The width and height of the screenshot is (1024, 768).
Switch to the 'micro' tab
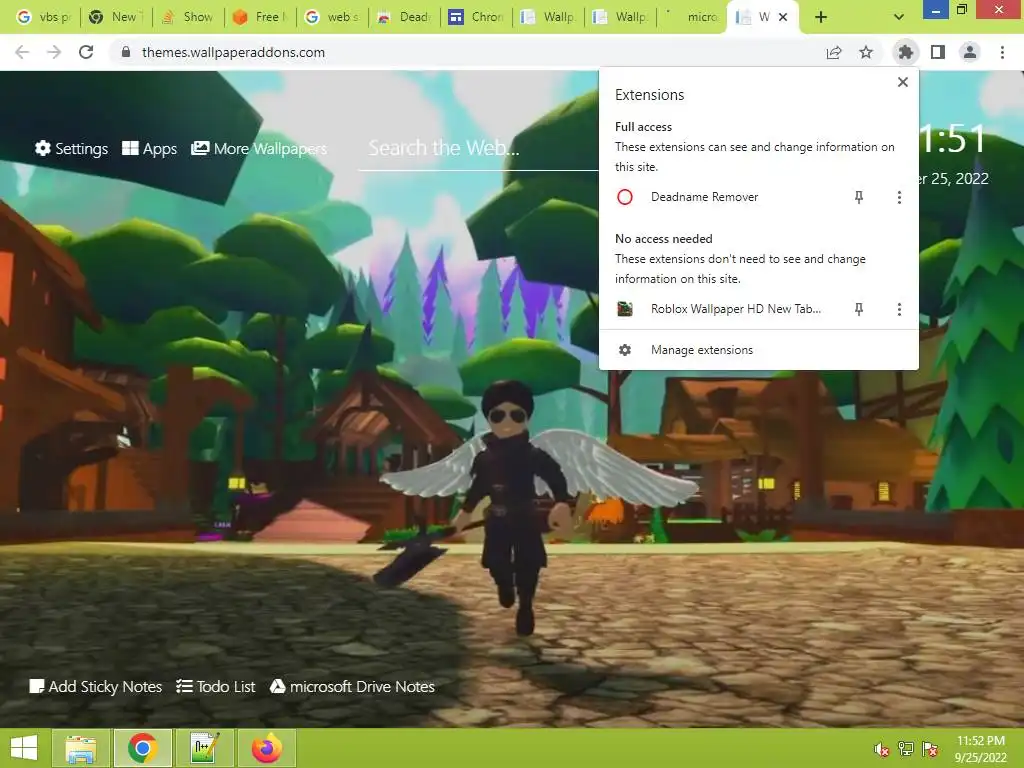tap(692, 17)
